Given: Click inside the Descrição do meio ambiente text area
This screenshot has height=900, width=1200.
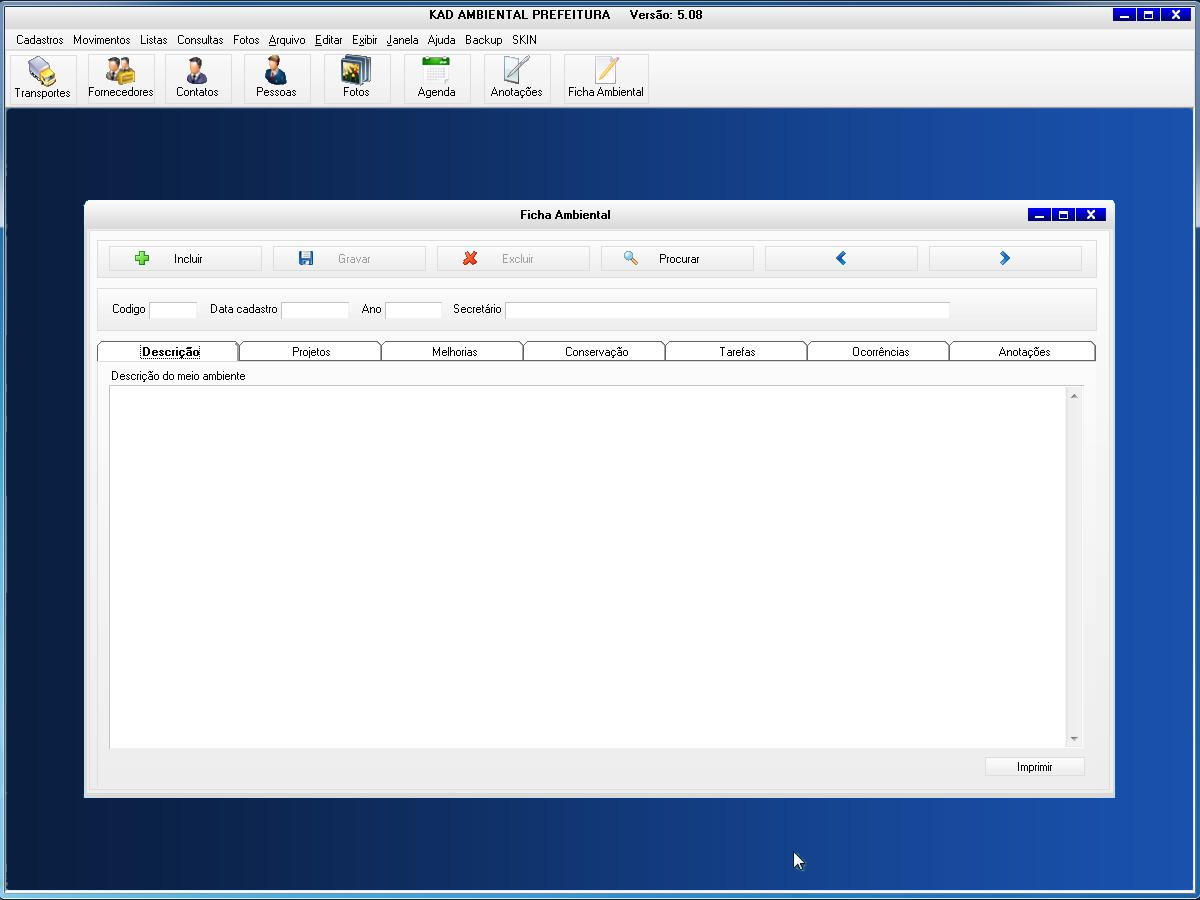Looking at the screenshot, I should [588, 567].
